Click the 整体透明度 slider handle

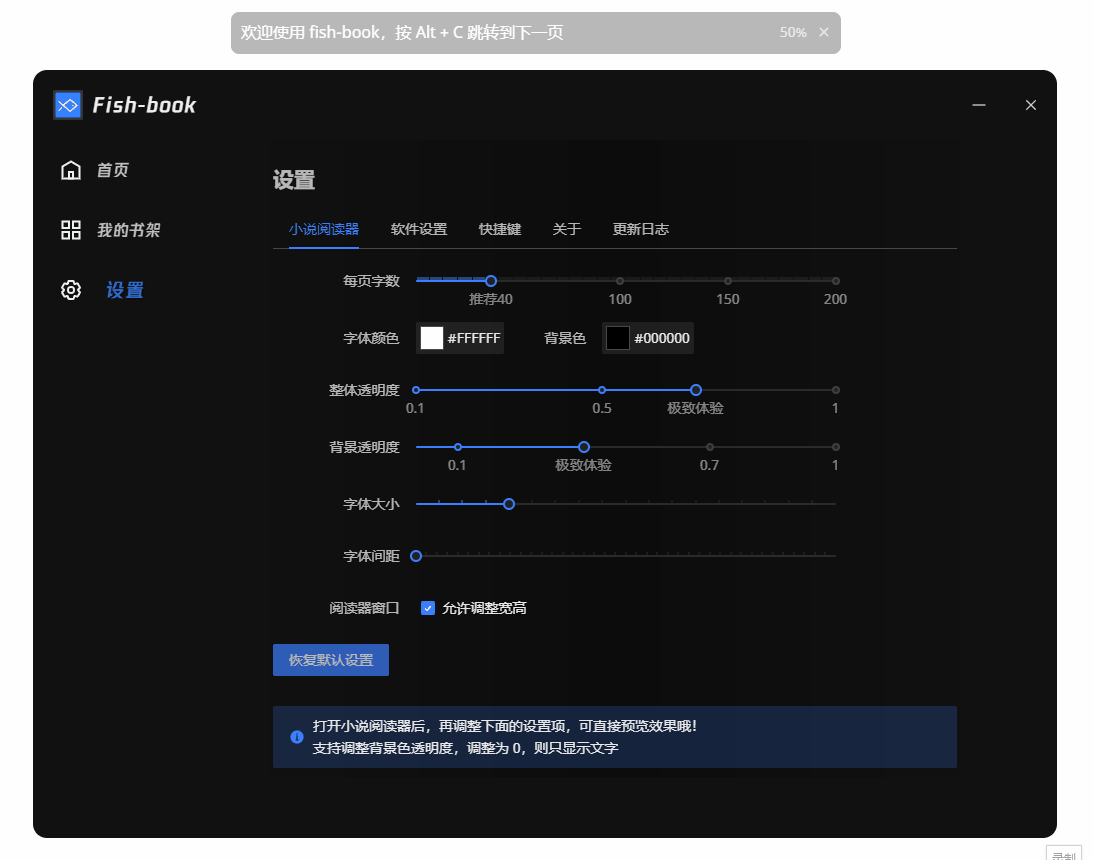pos(695,390)
